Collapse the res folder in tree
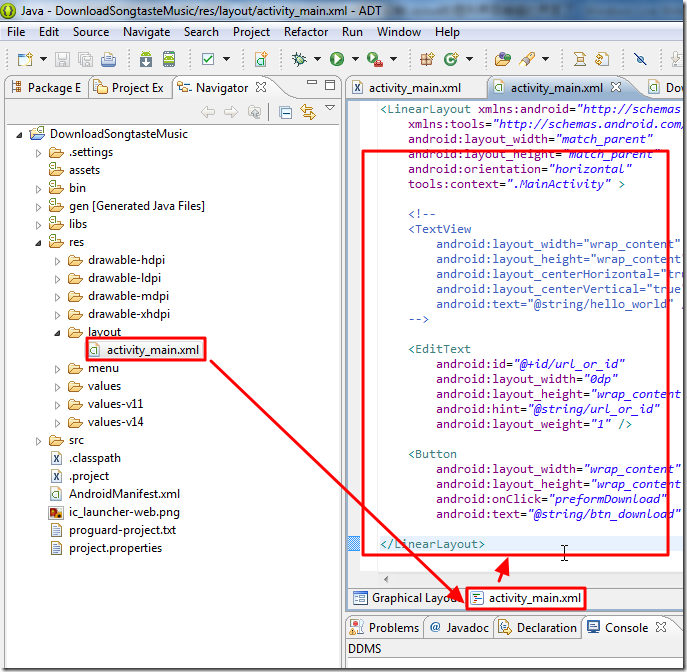Viewport: 687px width, 672px height. tap(40, 242)
